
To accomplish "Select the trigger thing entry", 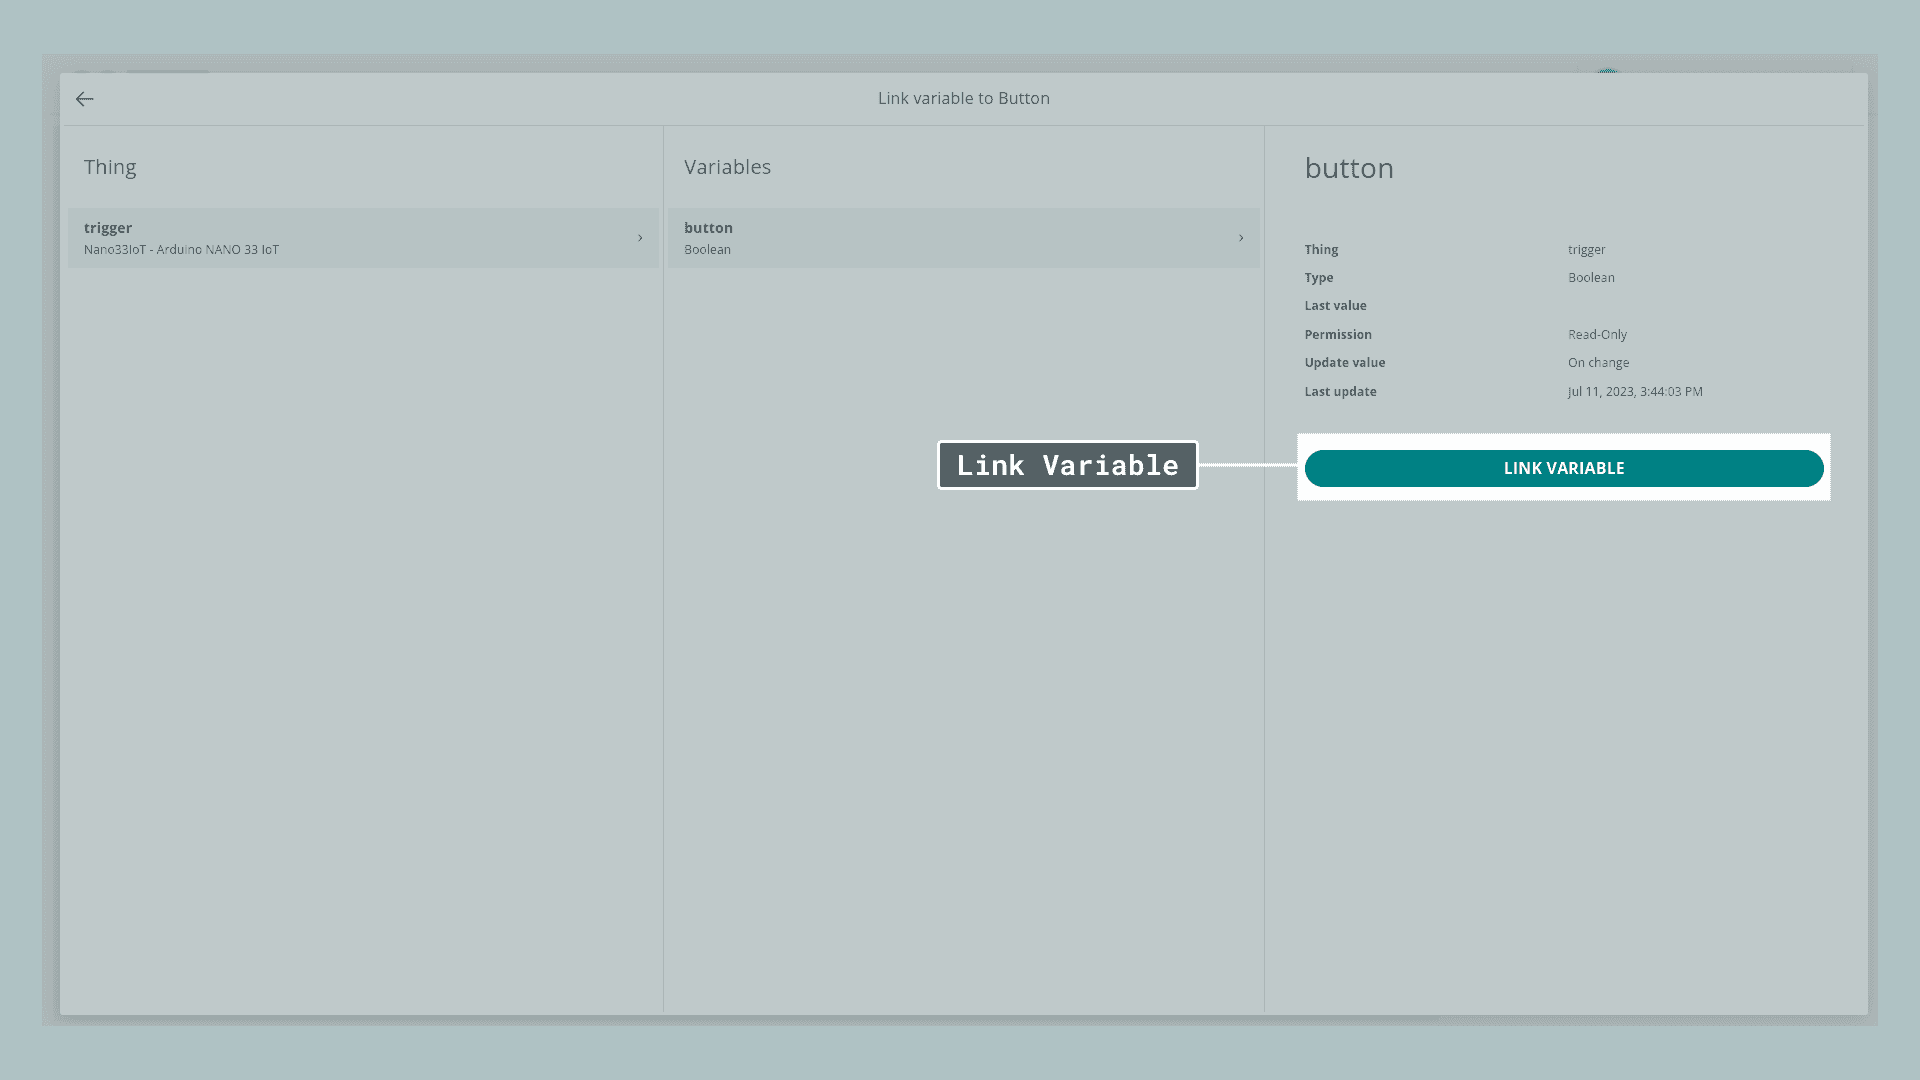I will click(108, 228).
